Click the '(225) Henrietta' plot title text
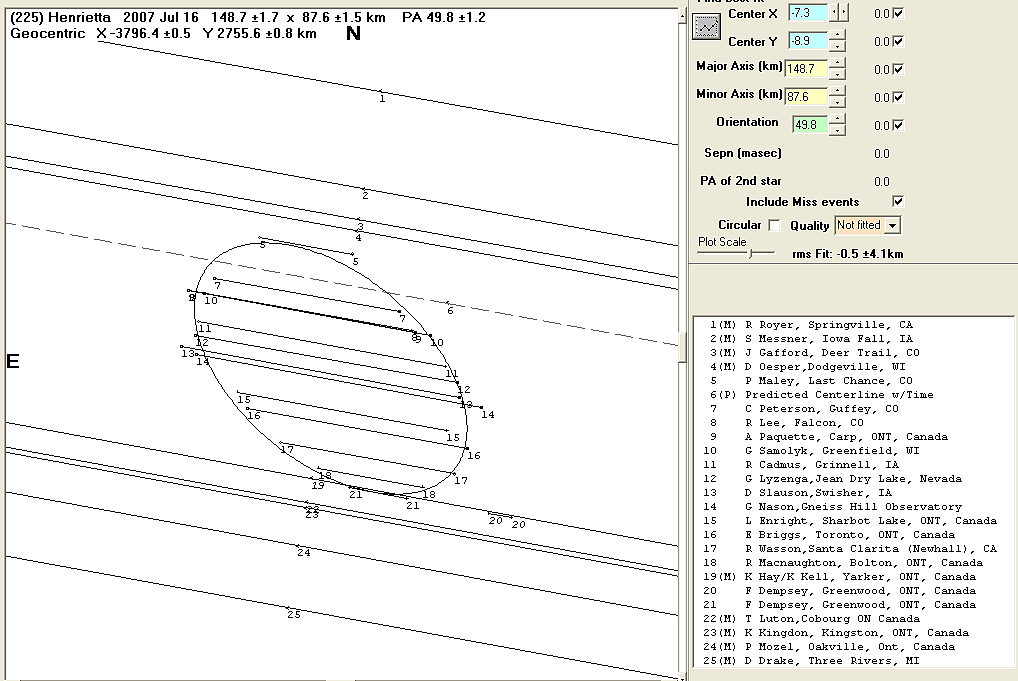 point(60,18)
